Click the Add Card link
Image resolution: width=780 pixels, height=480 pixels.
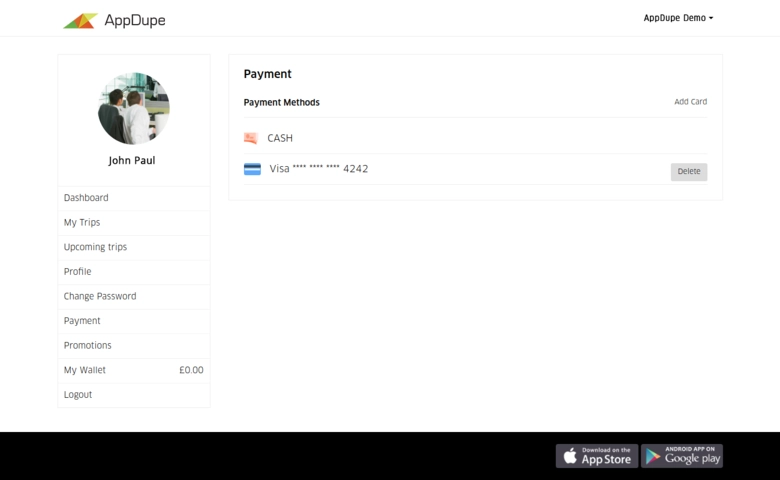(690, 101)
